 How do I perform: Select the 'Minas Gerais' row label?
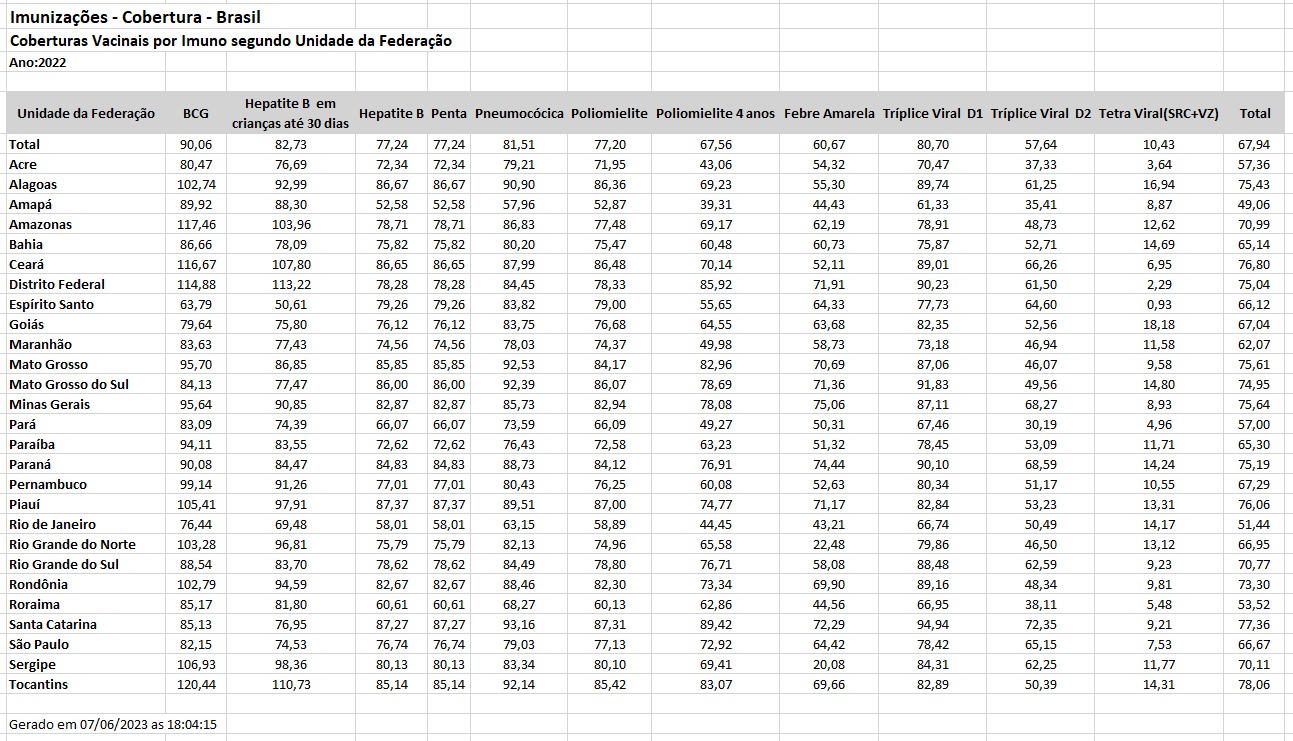coord(49,404)
